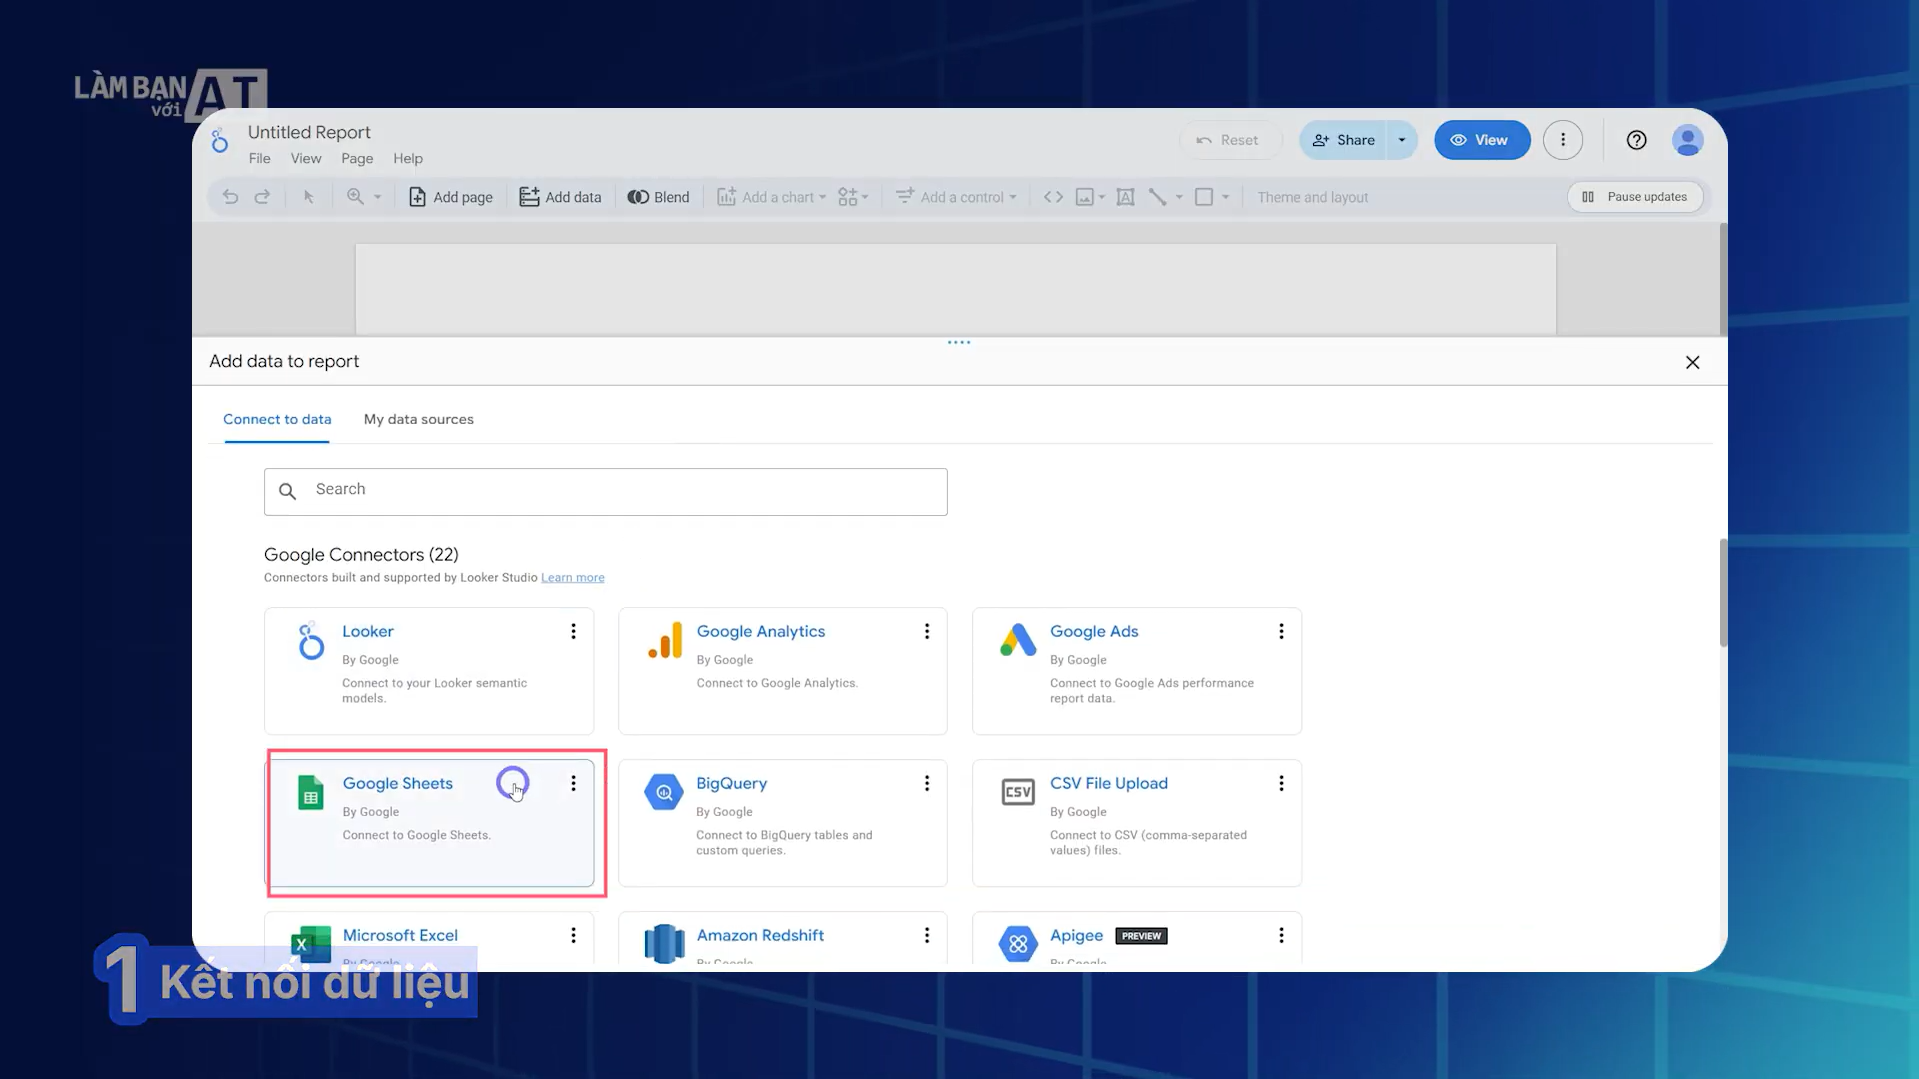This screenshot has height=1079, width=1919.
Task: Click the blue View button
Action: [1481, 140]
